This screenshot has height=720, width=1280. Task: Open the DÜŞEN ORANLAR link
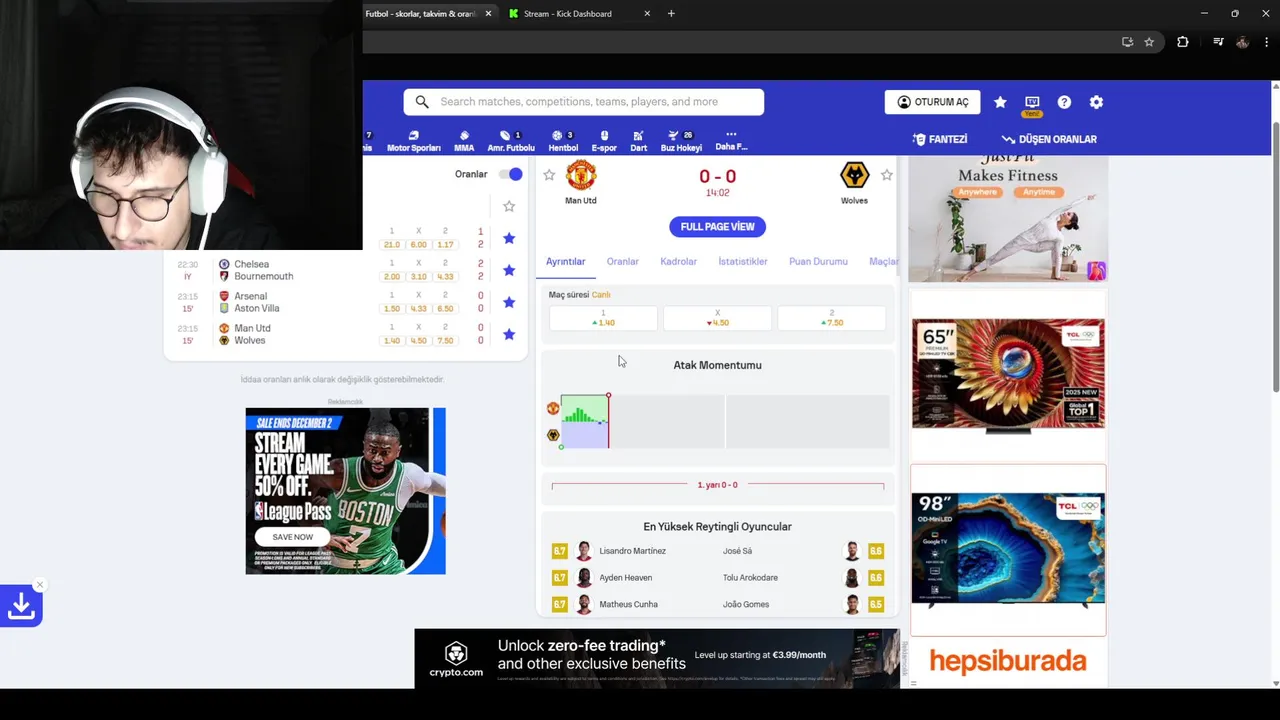[1049, 139]
